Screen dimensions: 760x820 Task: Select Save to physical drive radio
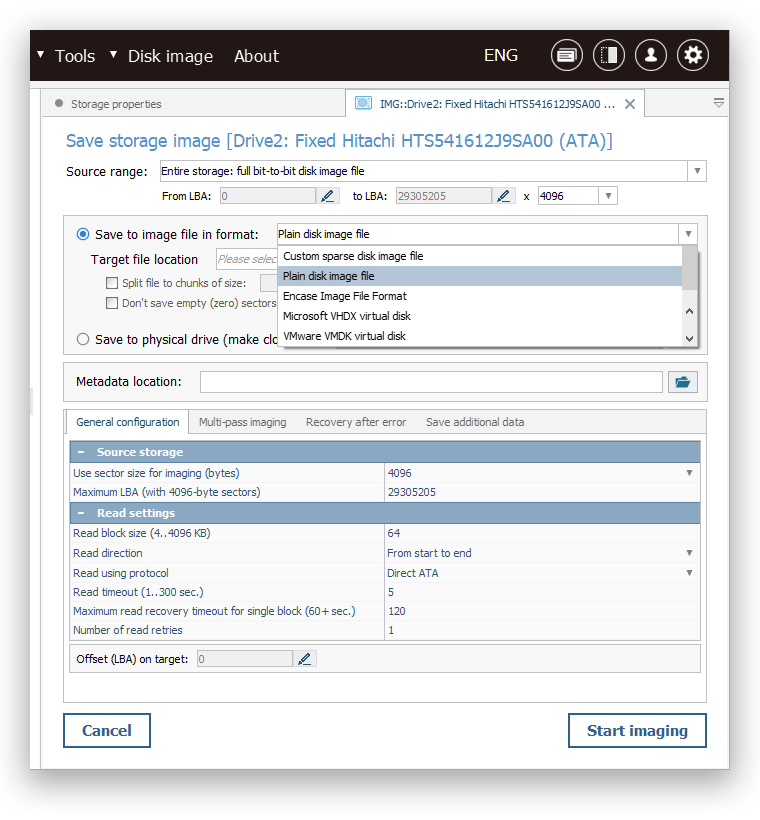click(x=83, y=339)
